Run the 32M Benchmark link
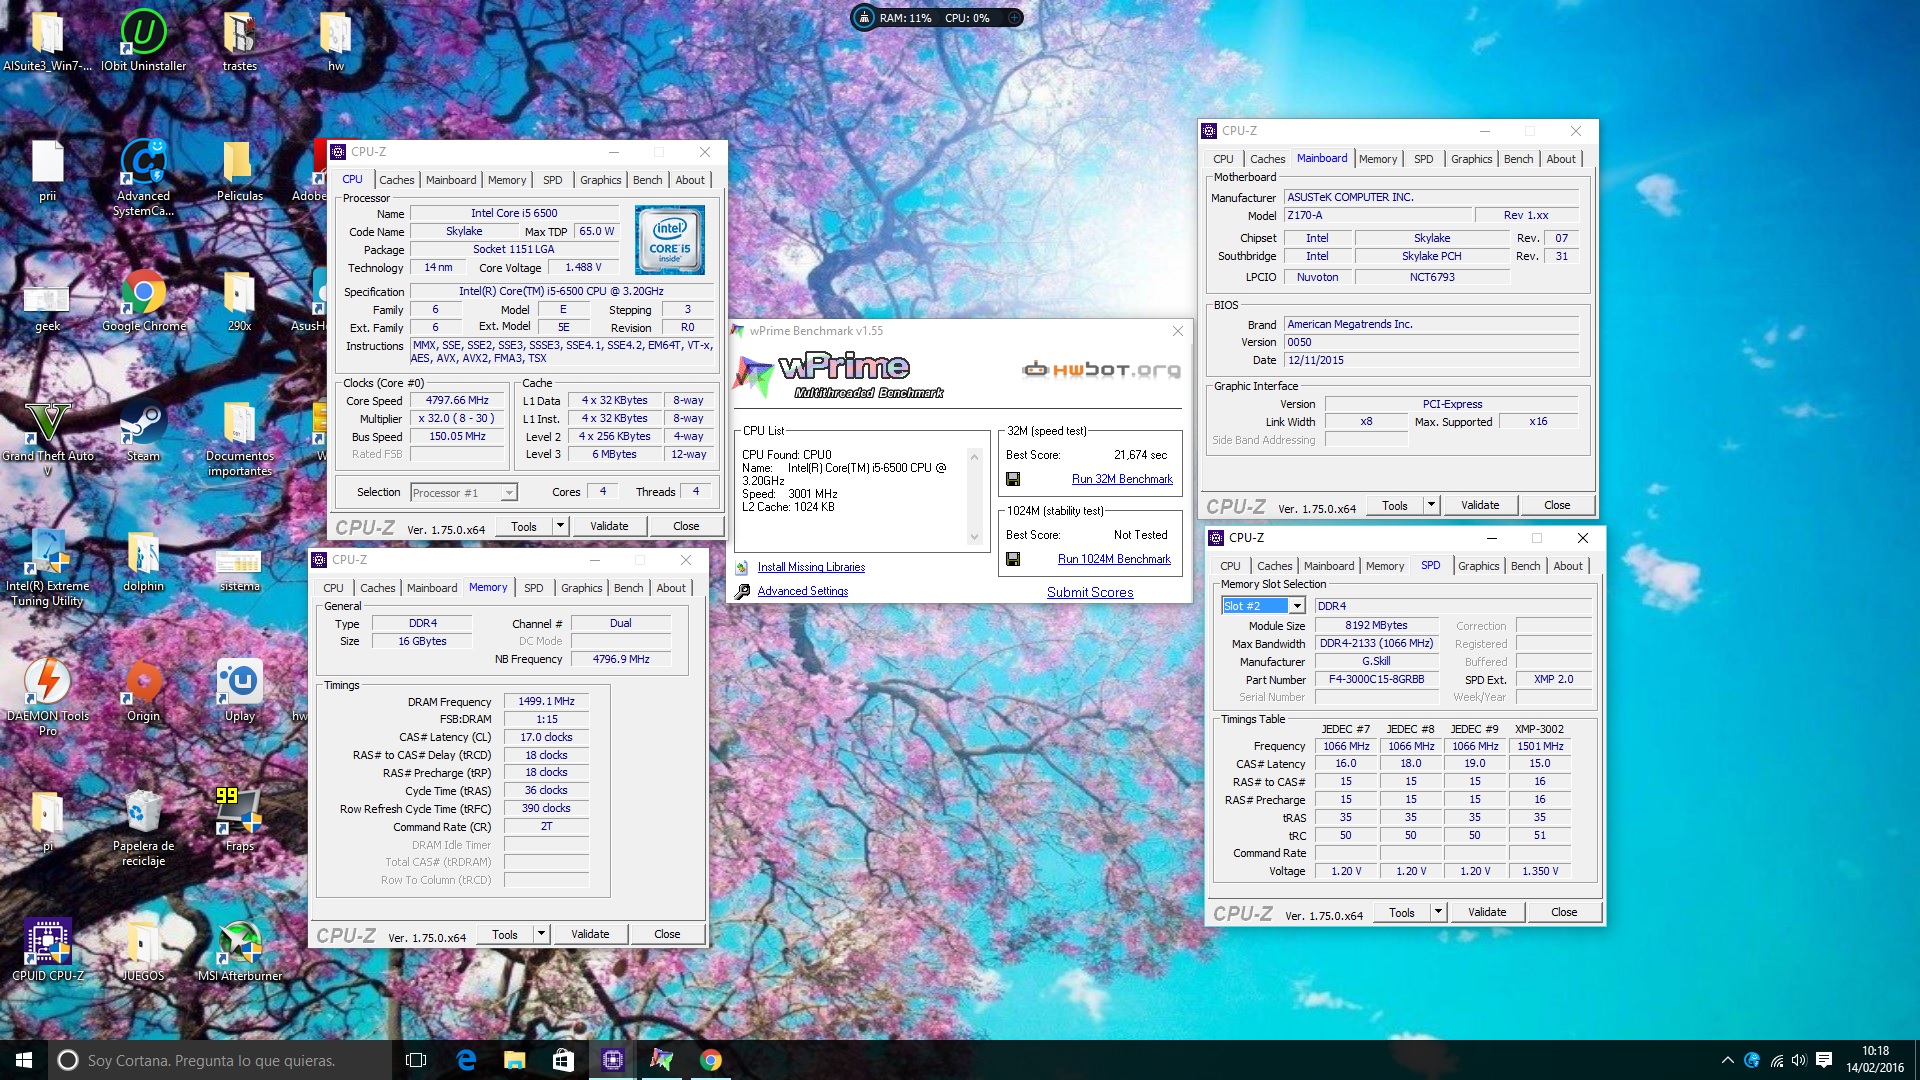This screenshot has height=1080, width=1920. (x=1122, y=479)
